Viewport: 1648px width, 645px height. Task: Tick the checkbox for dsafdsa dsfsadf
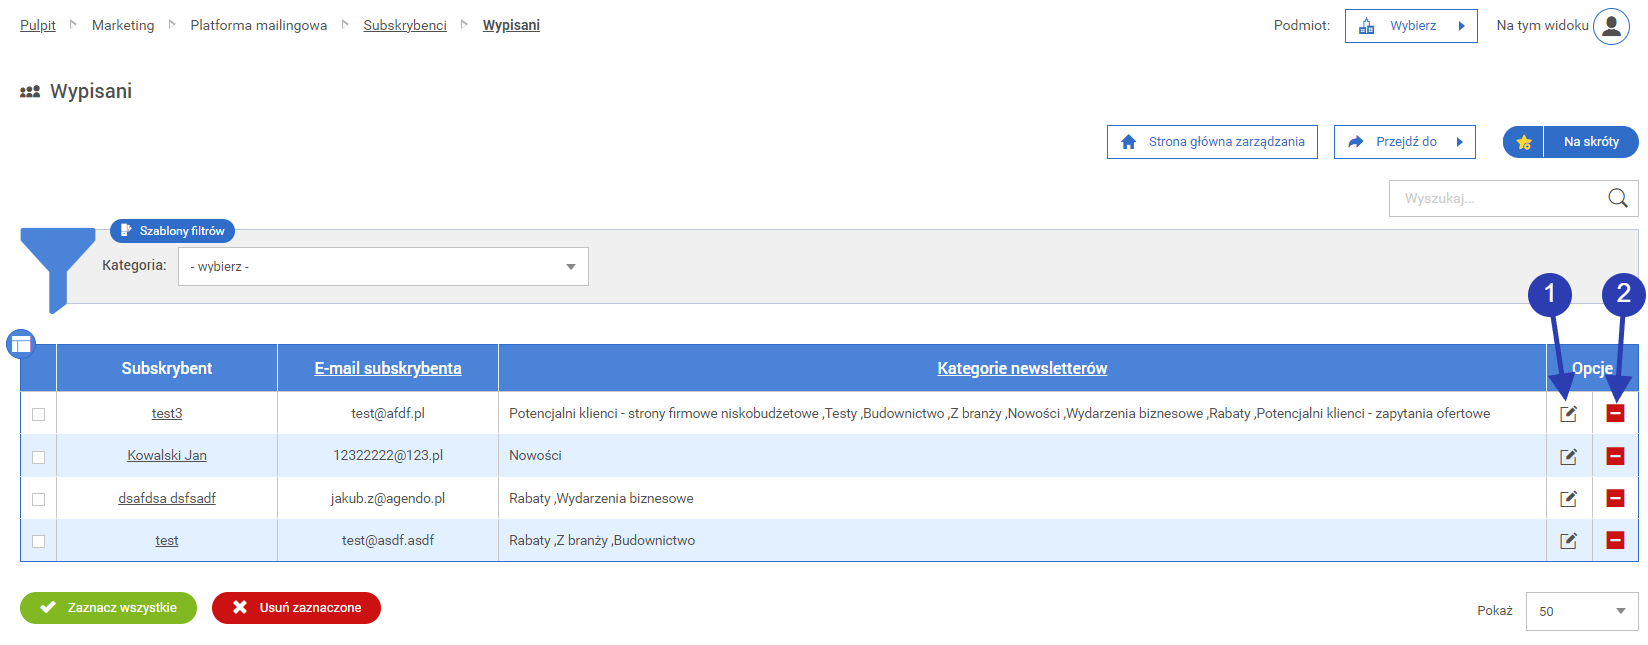point(39,499)
